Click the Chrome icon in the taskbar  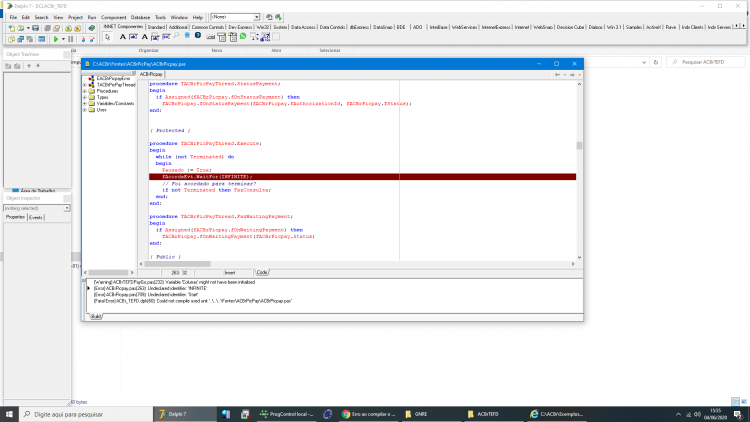coord(346,414)
